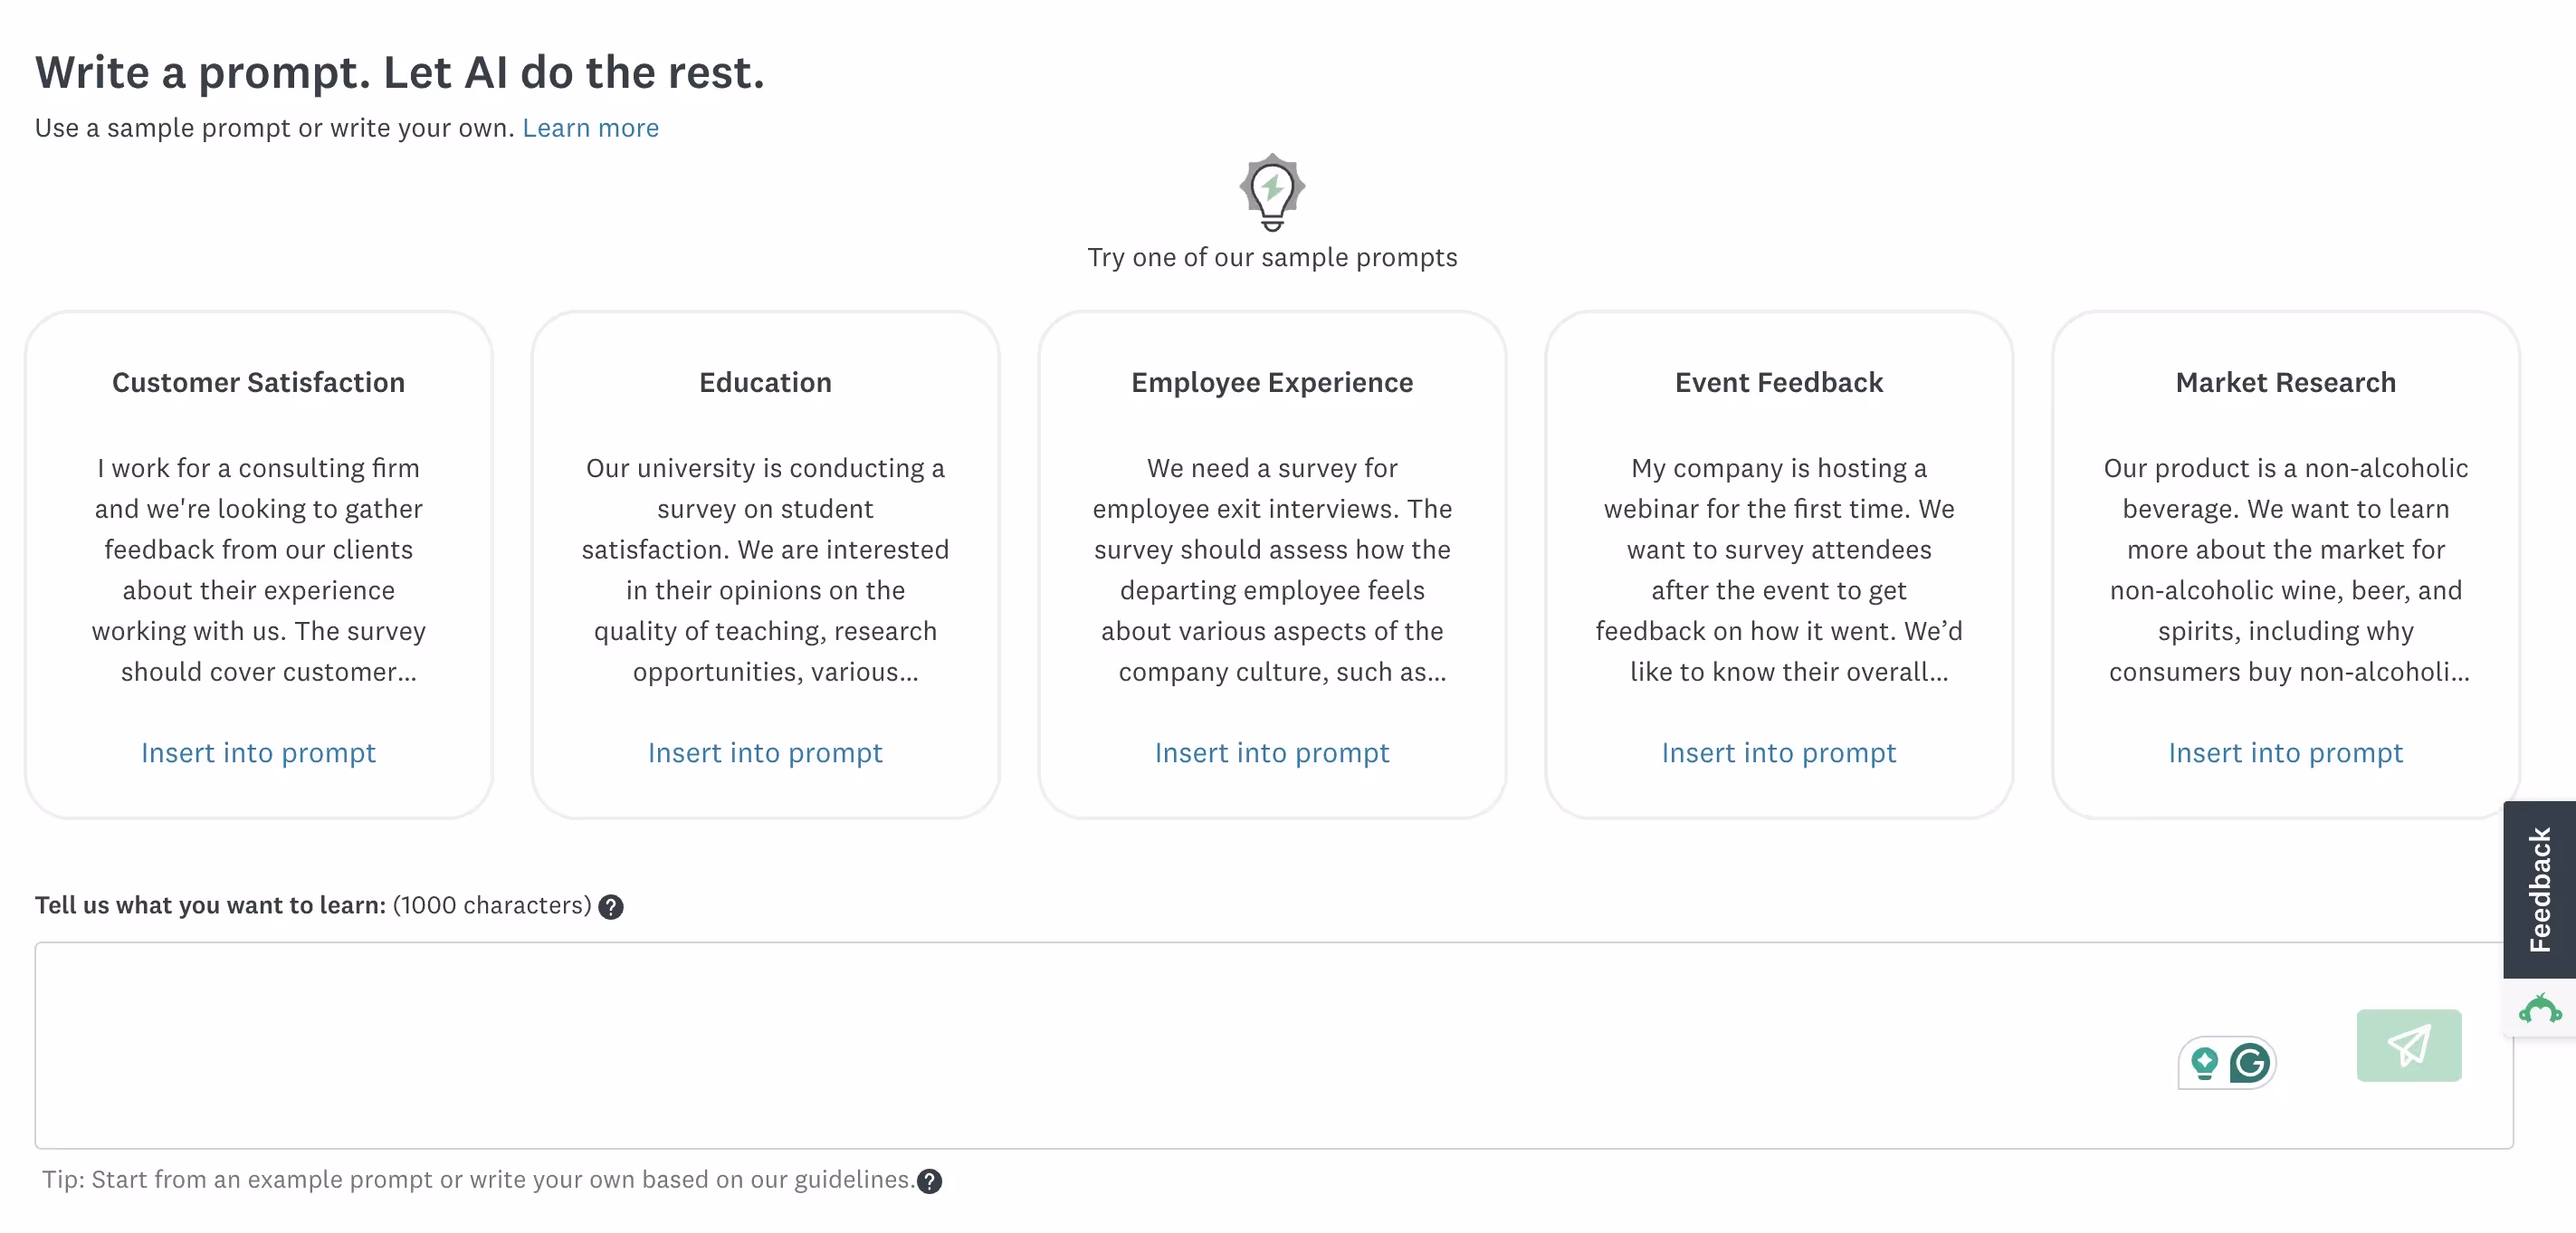The image size is (2576, 1233).
Task: Click the Grammarly G icon
Action: pos(2248,1063)
